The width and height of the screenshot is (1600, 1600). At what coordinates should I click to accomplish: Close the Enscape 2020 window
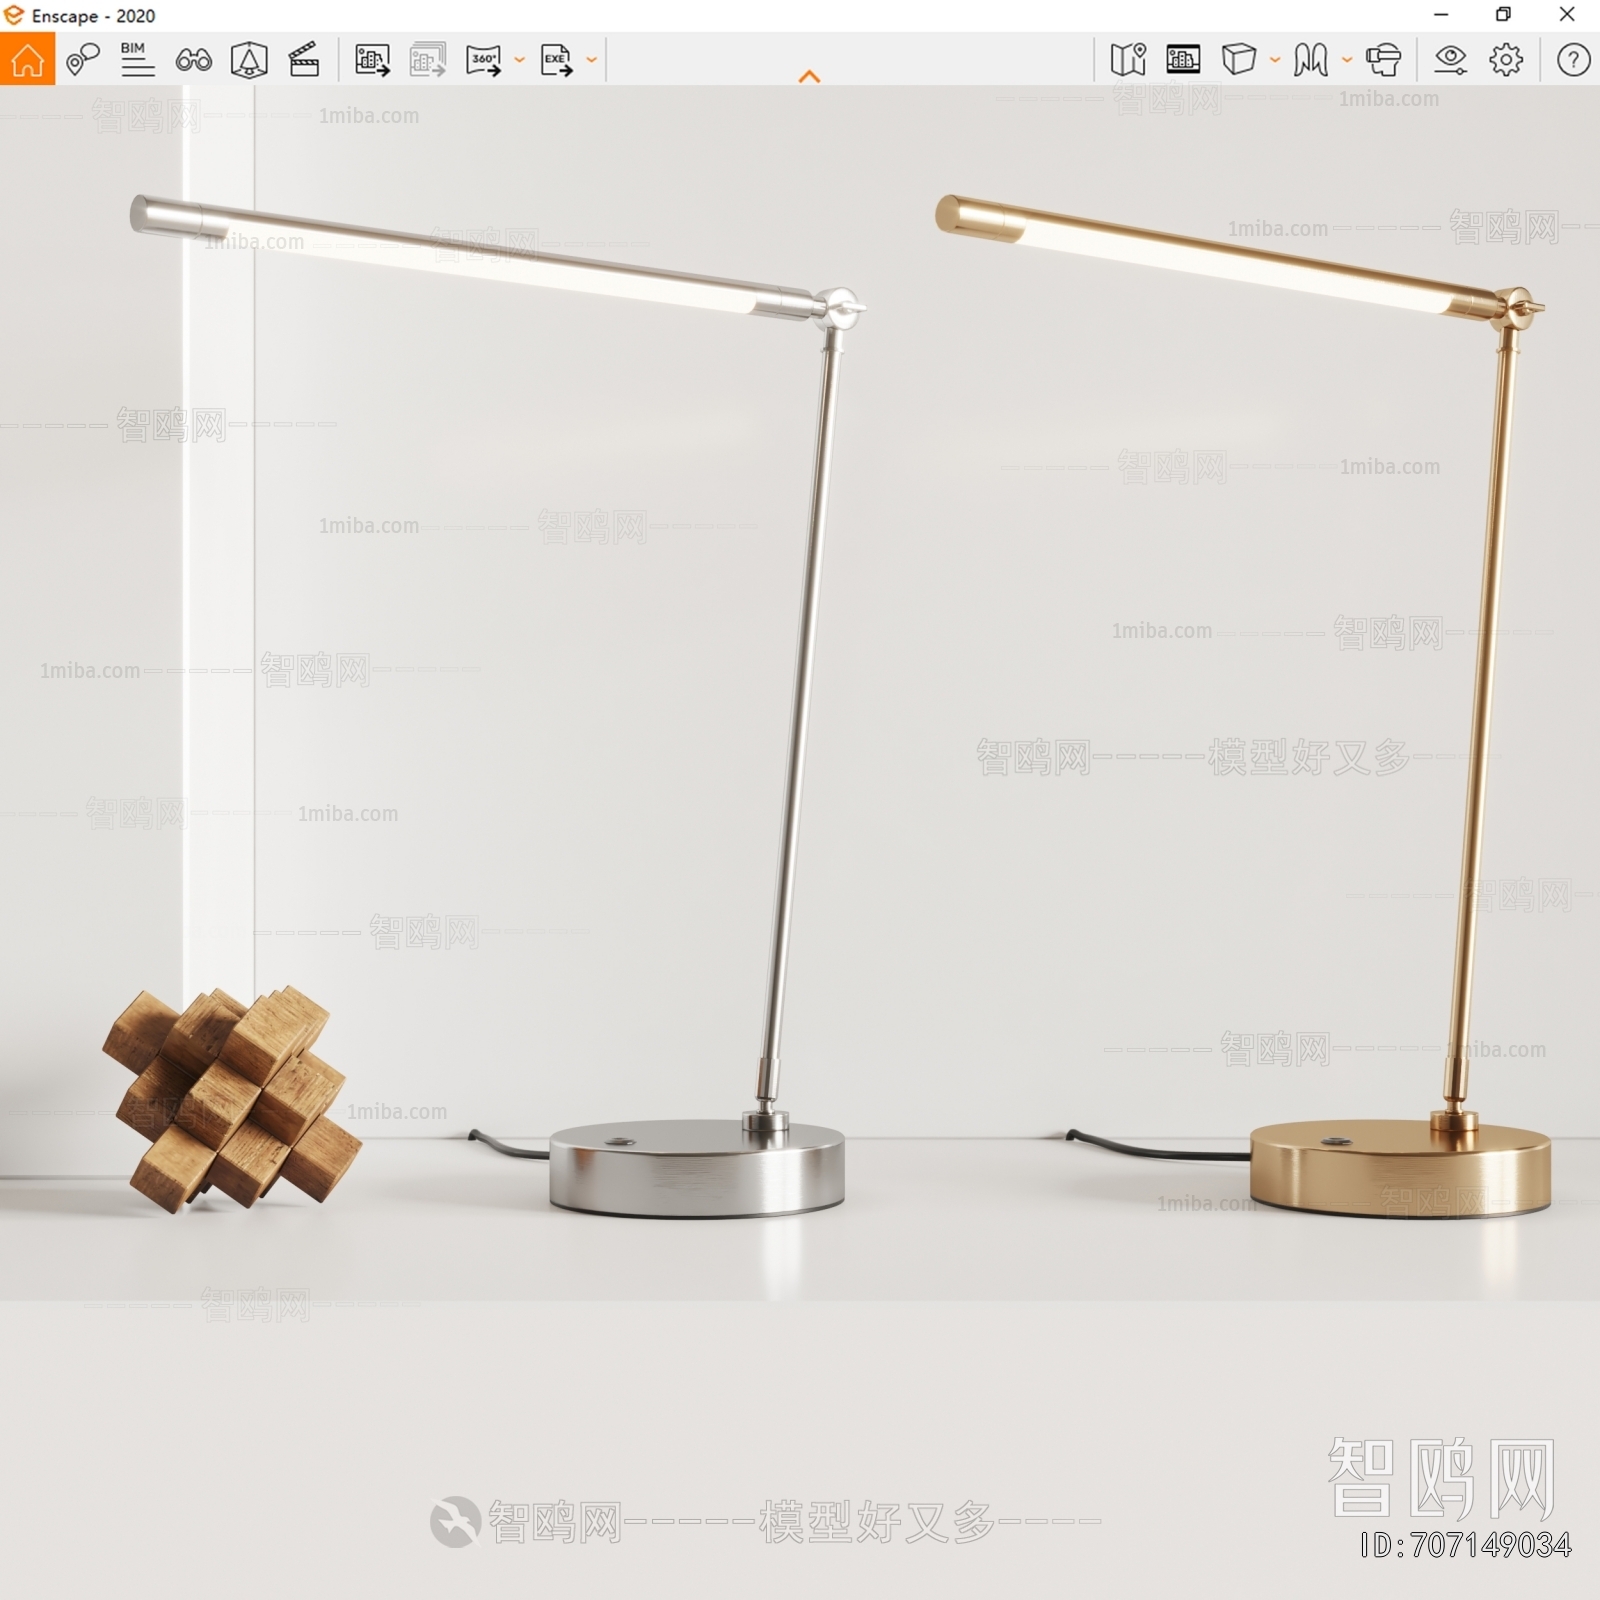[1567, 15]
